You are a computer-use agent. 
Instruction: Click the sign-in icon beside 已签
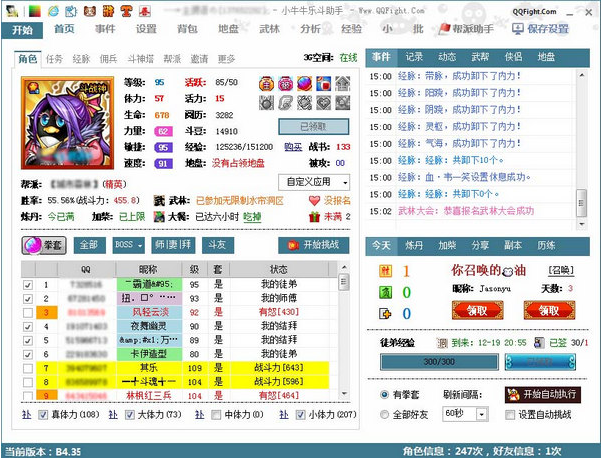pyautogui.click(x=539, y=342)
